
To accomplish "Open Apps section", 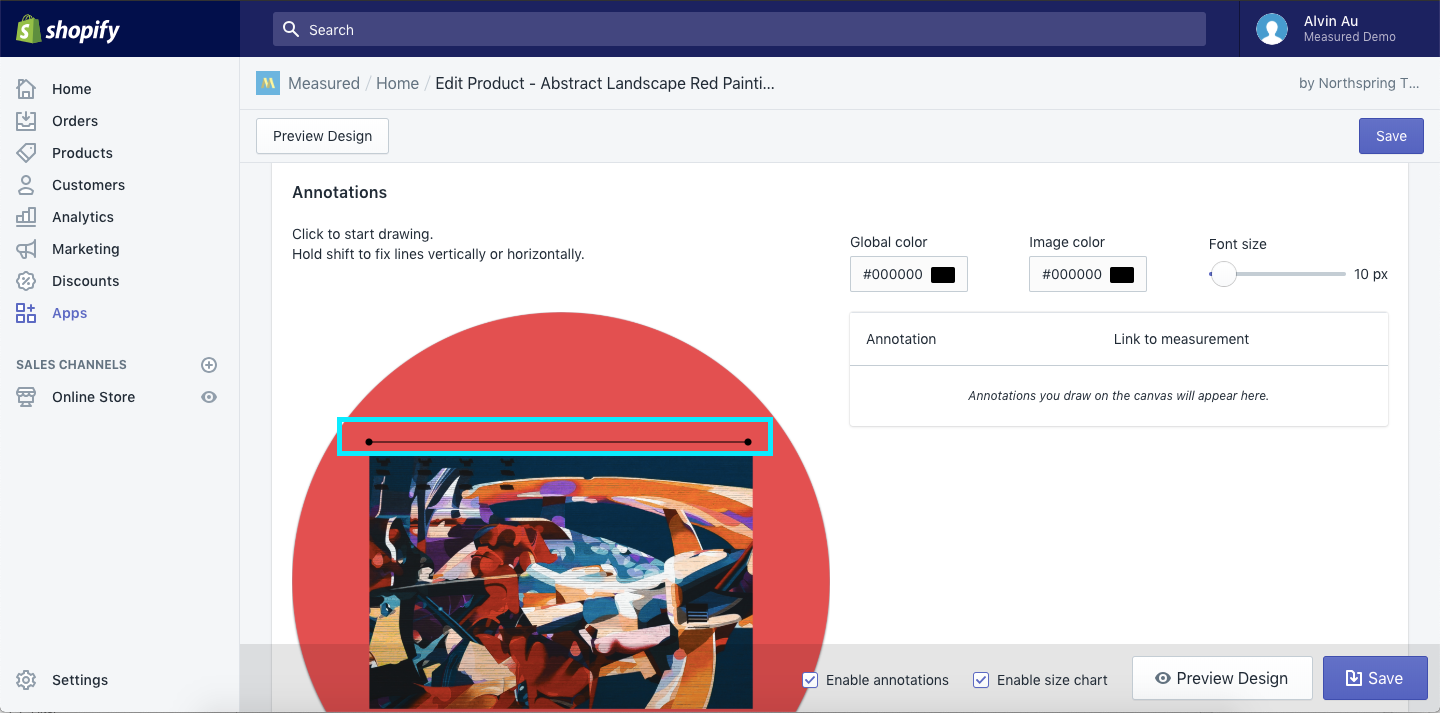I will (69, 313).
